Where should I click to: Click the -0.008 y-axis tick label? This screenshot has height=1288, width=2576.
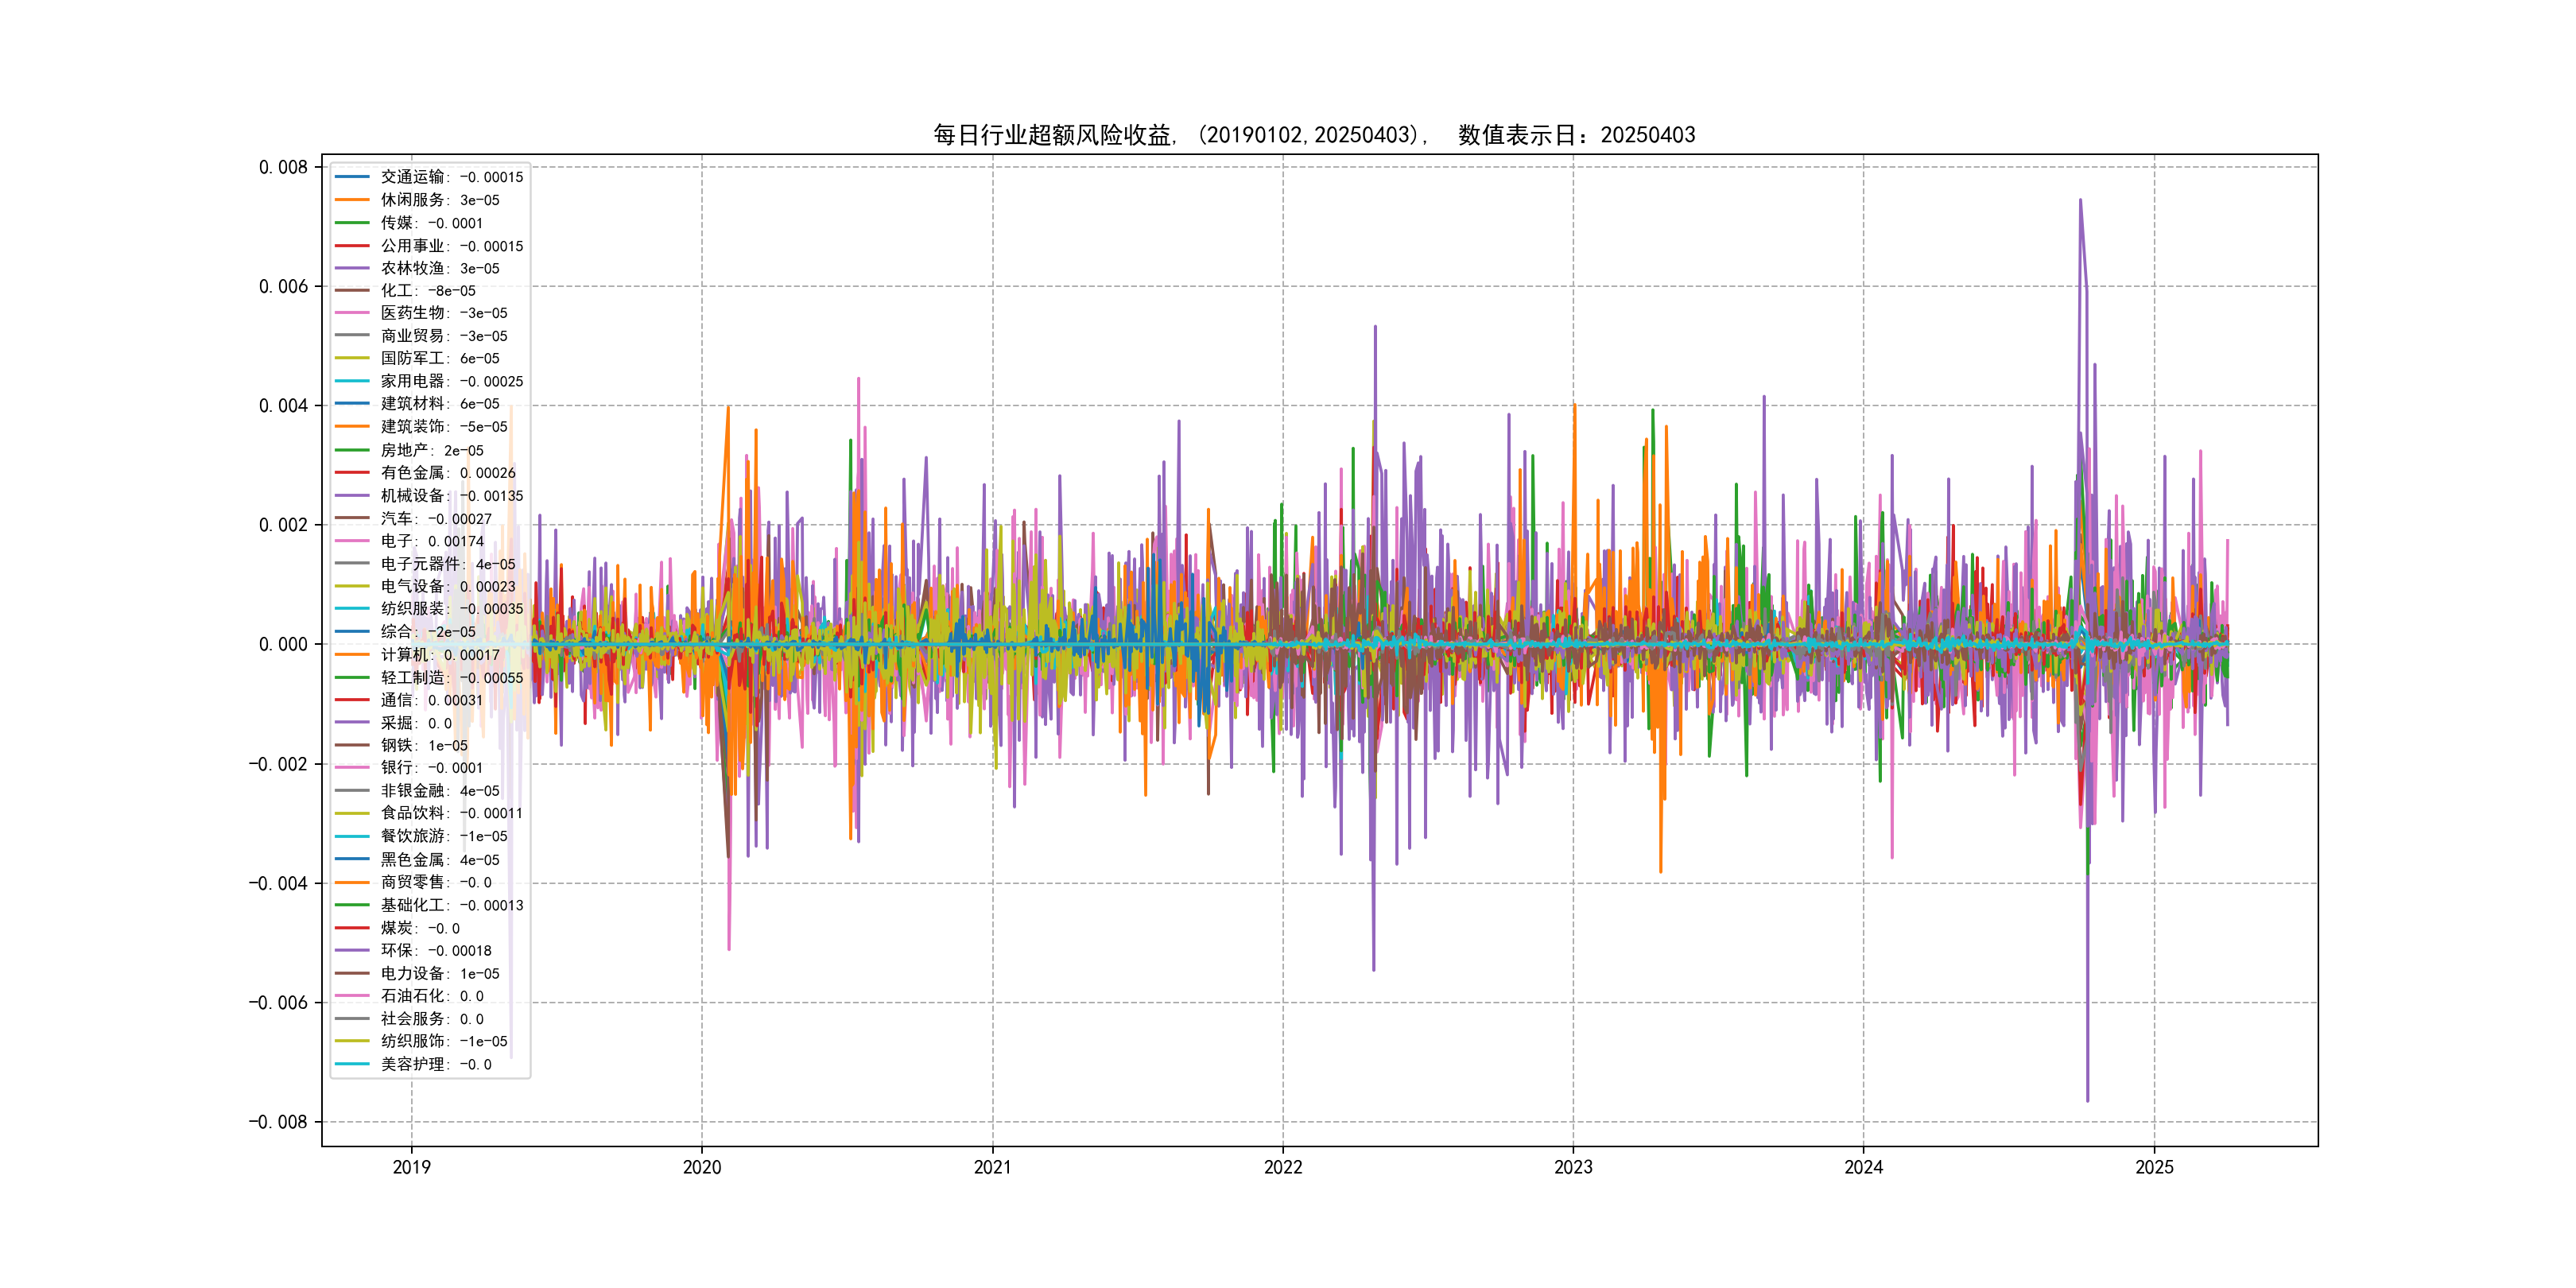(278, 1122)
